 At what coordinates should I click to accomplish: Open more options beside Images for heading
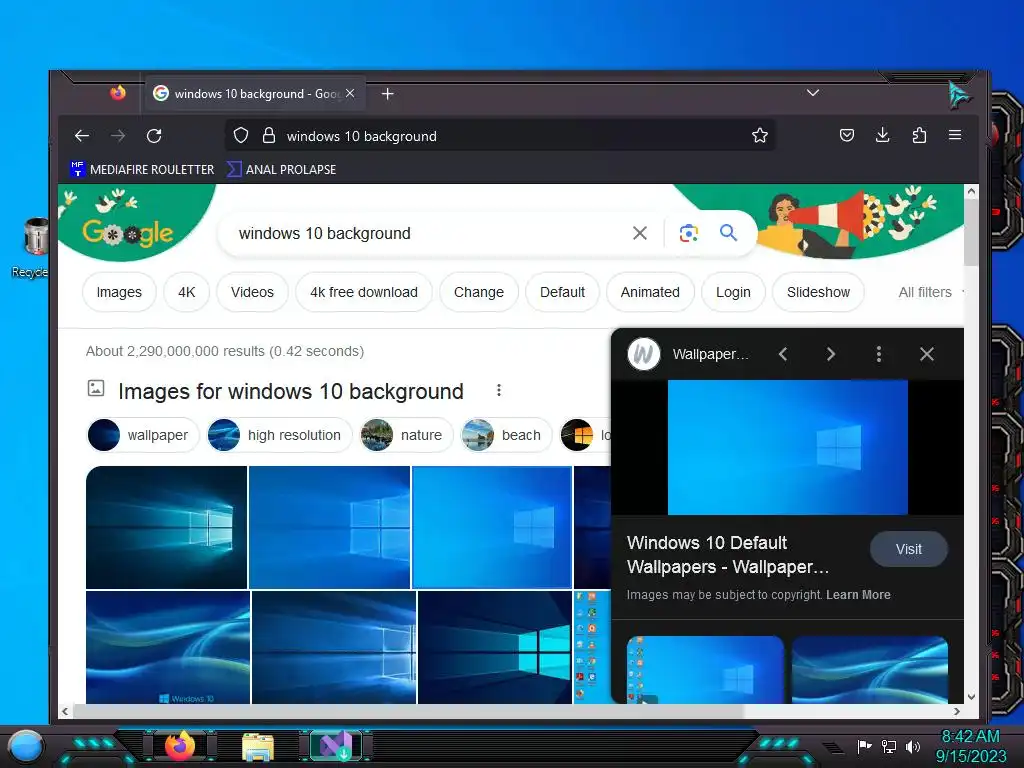coord(499,391)
